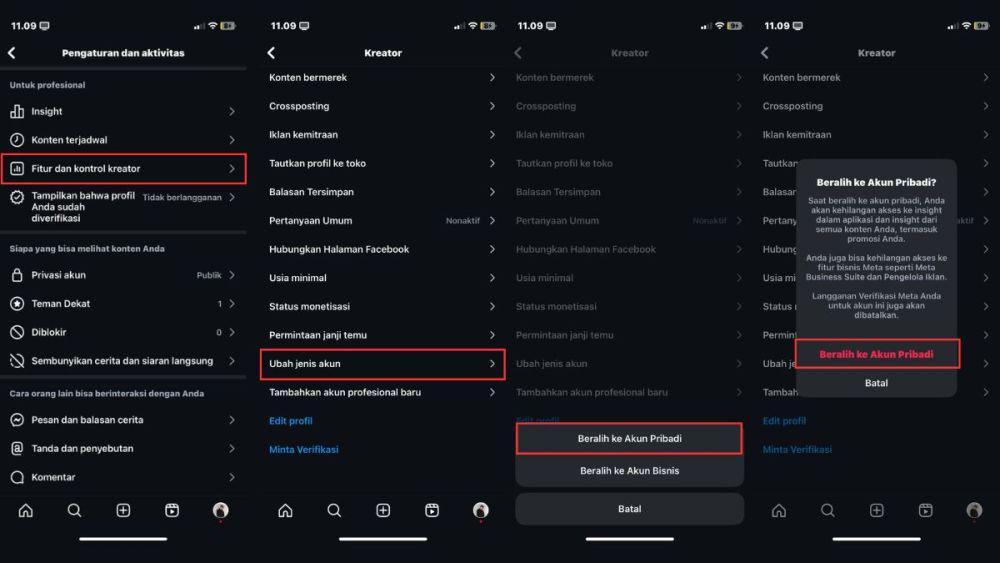Expand Privasi akun Publik chevron

(x=232, y=275)
